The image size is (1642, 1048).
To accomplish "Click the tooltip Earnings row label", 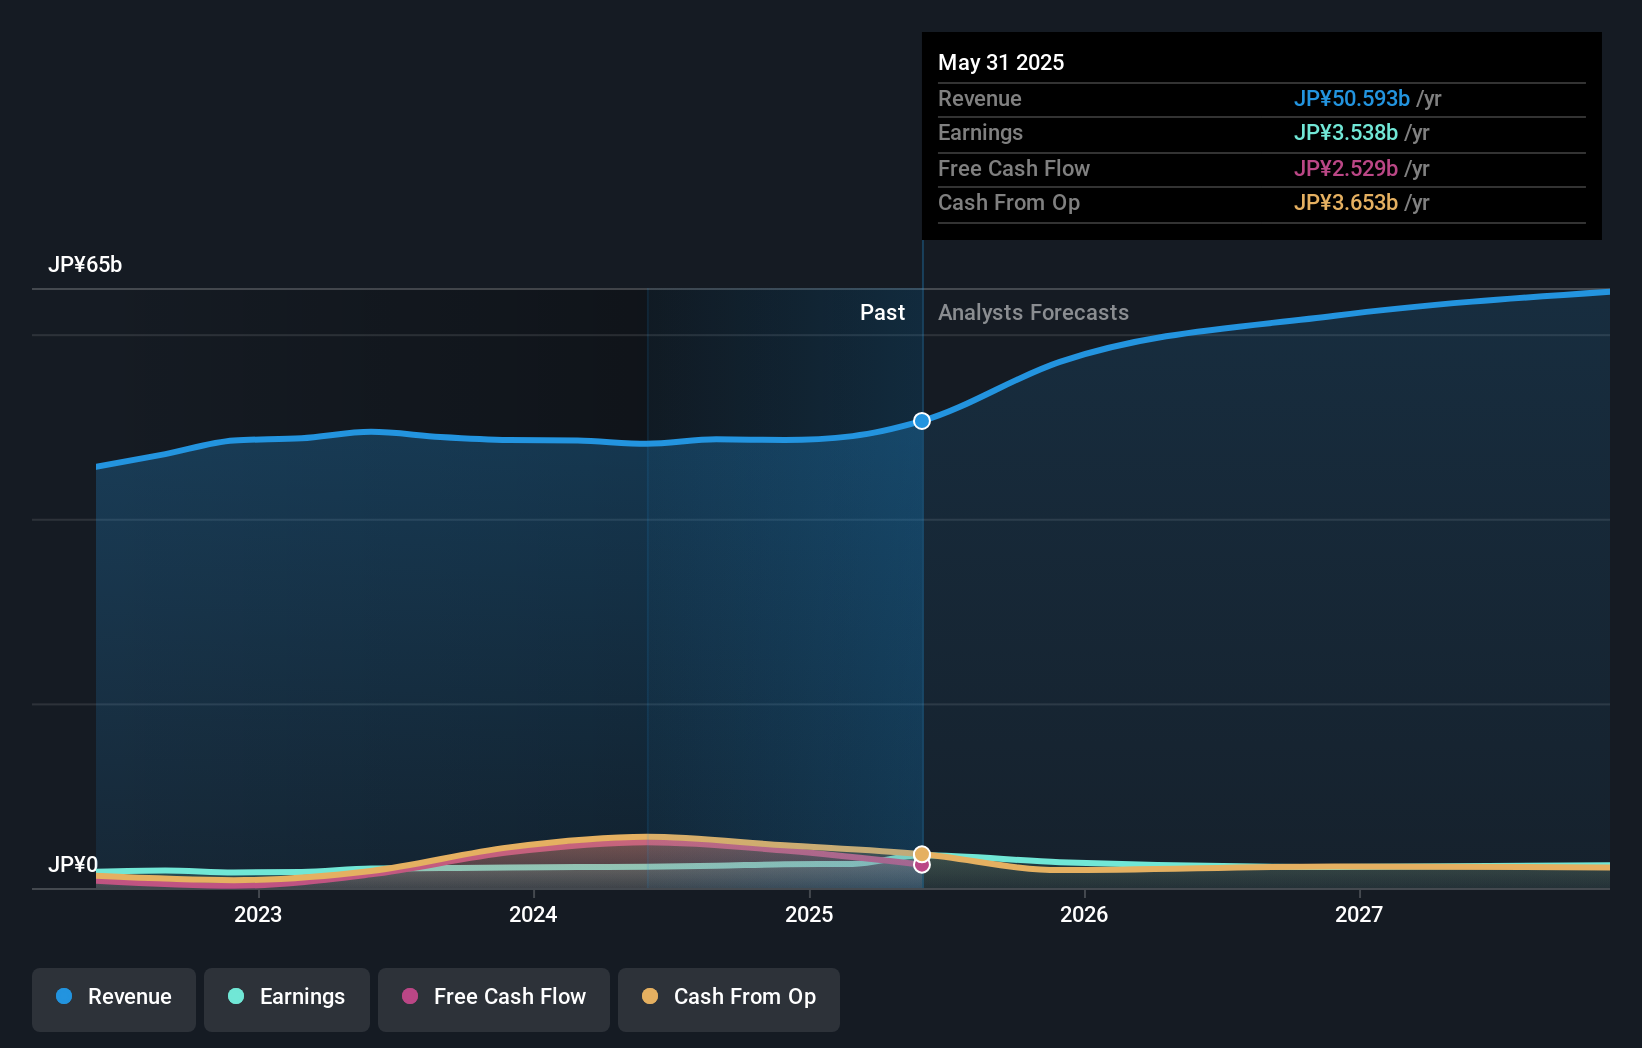I will click(981, 133).
